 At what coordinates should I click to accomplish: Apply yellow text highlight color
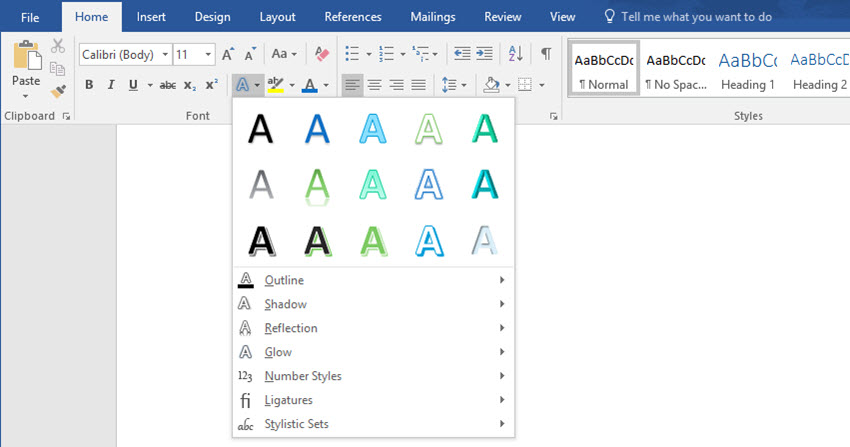click(x=275, y=85)
